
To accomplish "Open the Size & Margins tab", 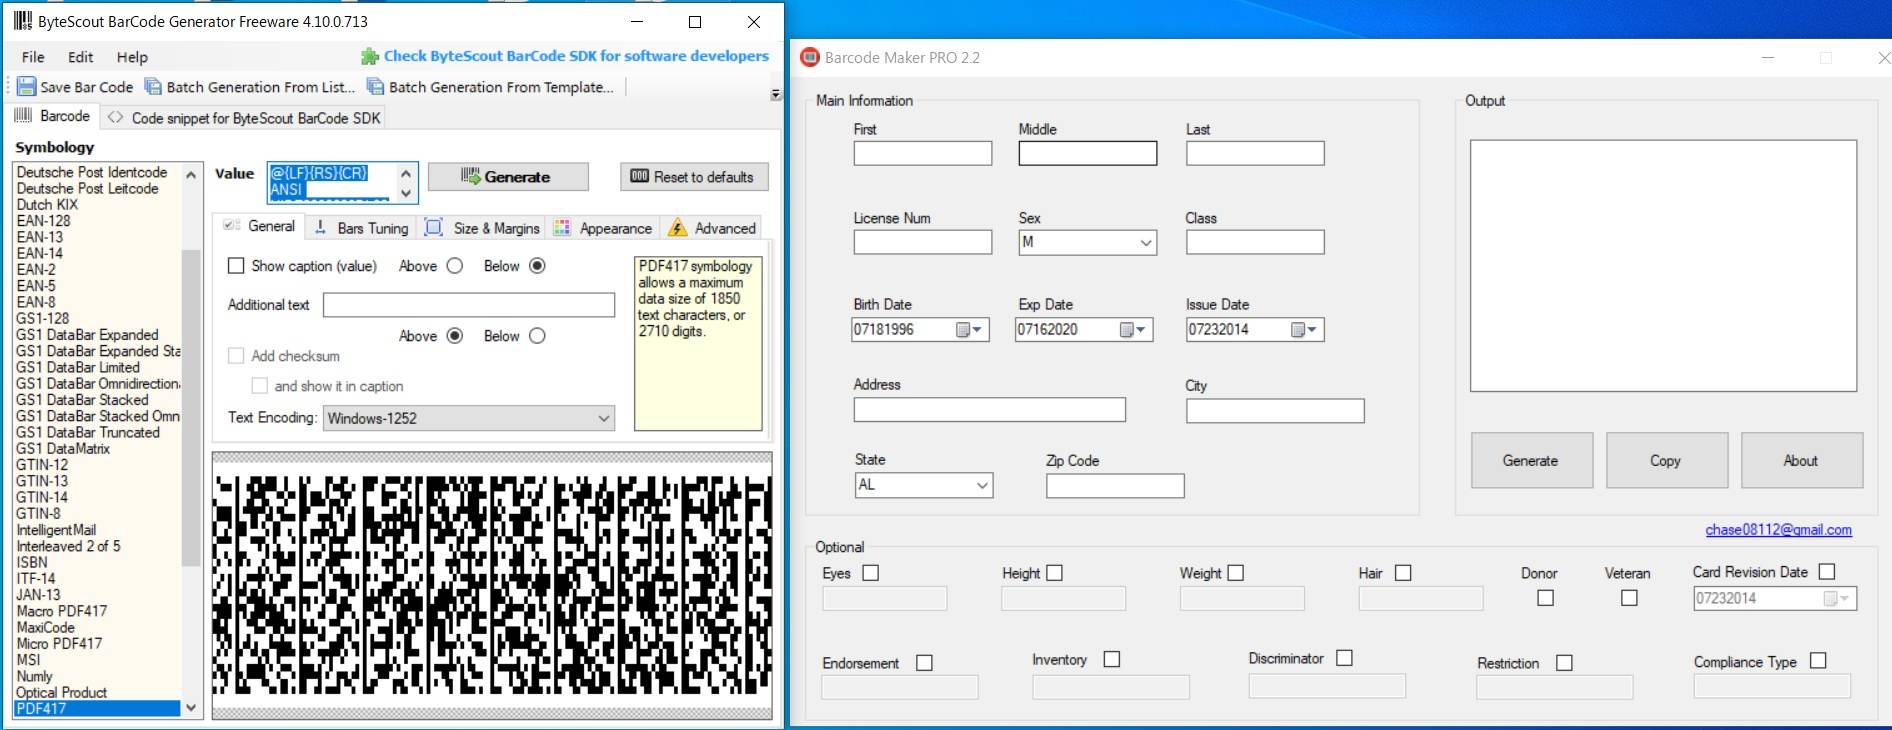I will click(483, 228).
